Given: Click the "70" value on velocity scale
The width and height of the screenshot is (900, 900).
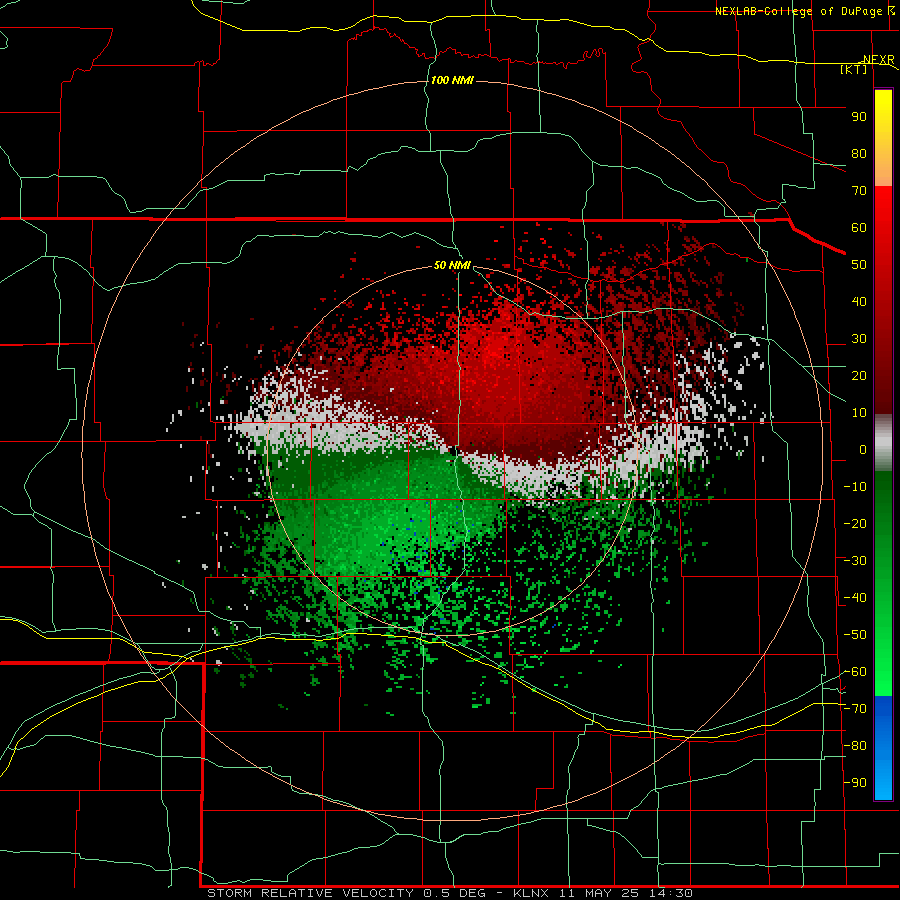Looking at the screenshot, I should [x=859, y=191].
